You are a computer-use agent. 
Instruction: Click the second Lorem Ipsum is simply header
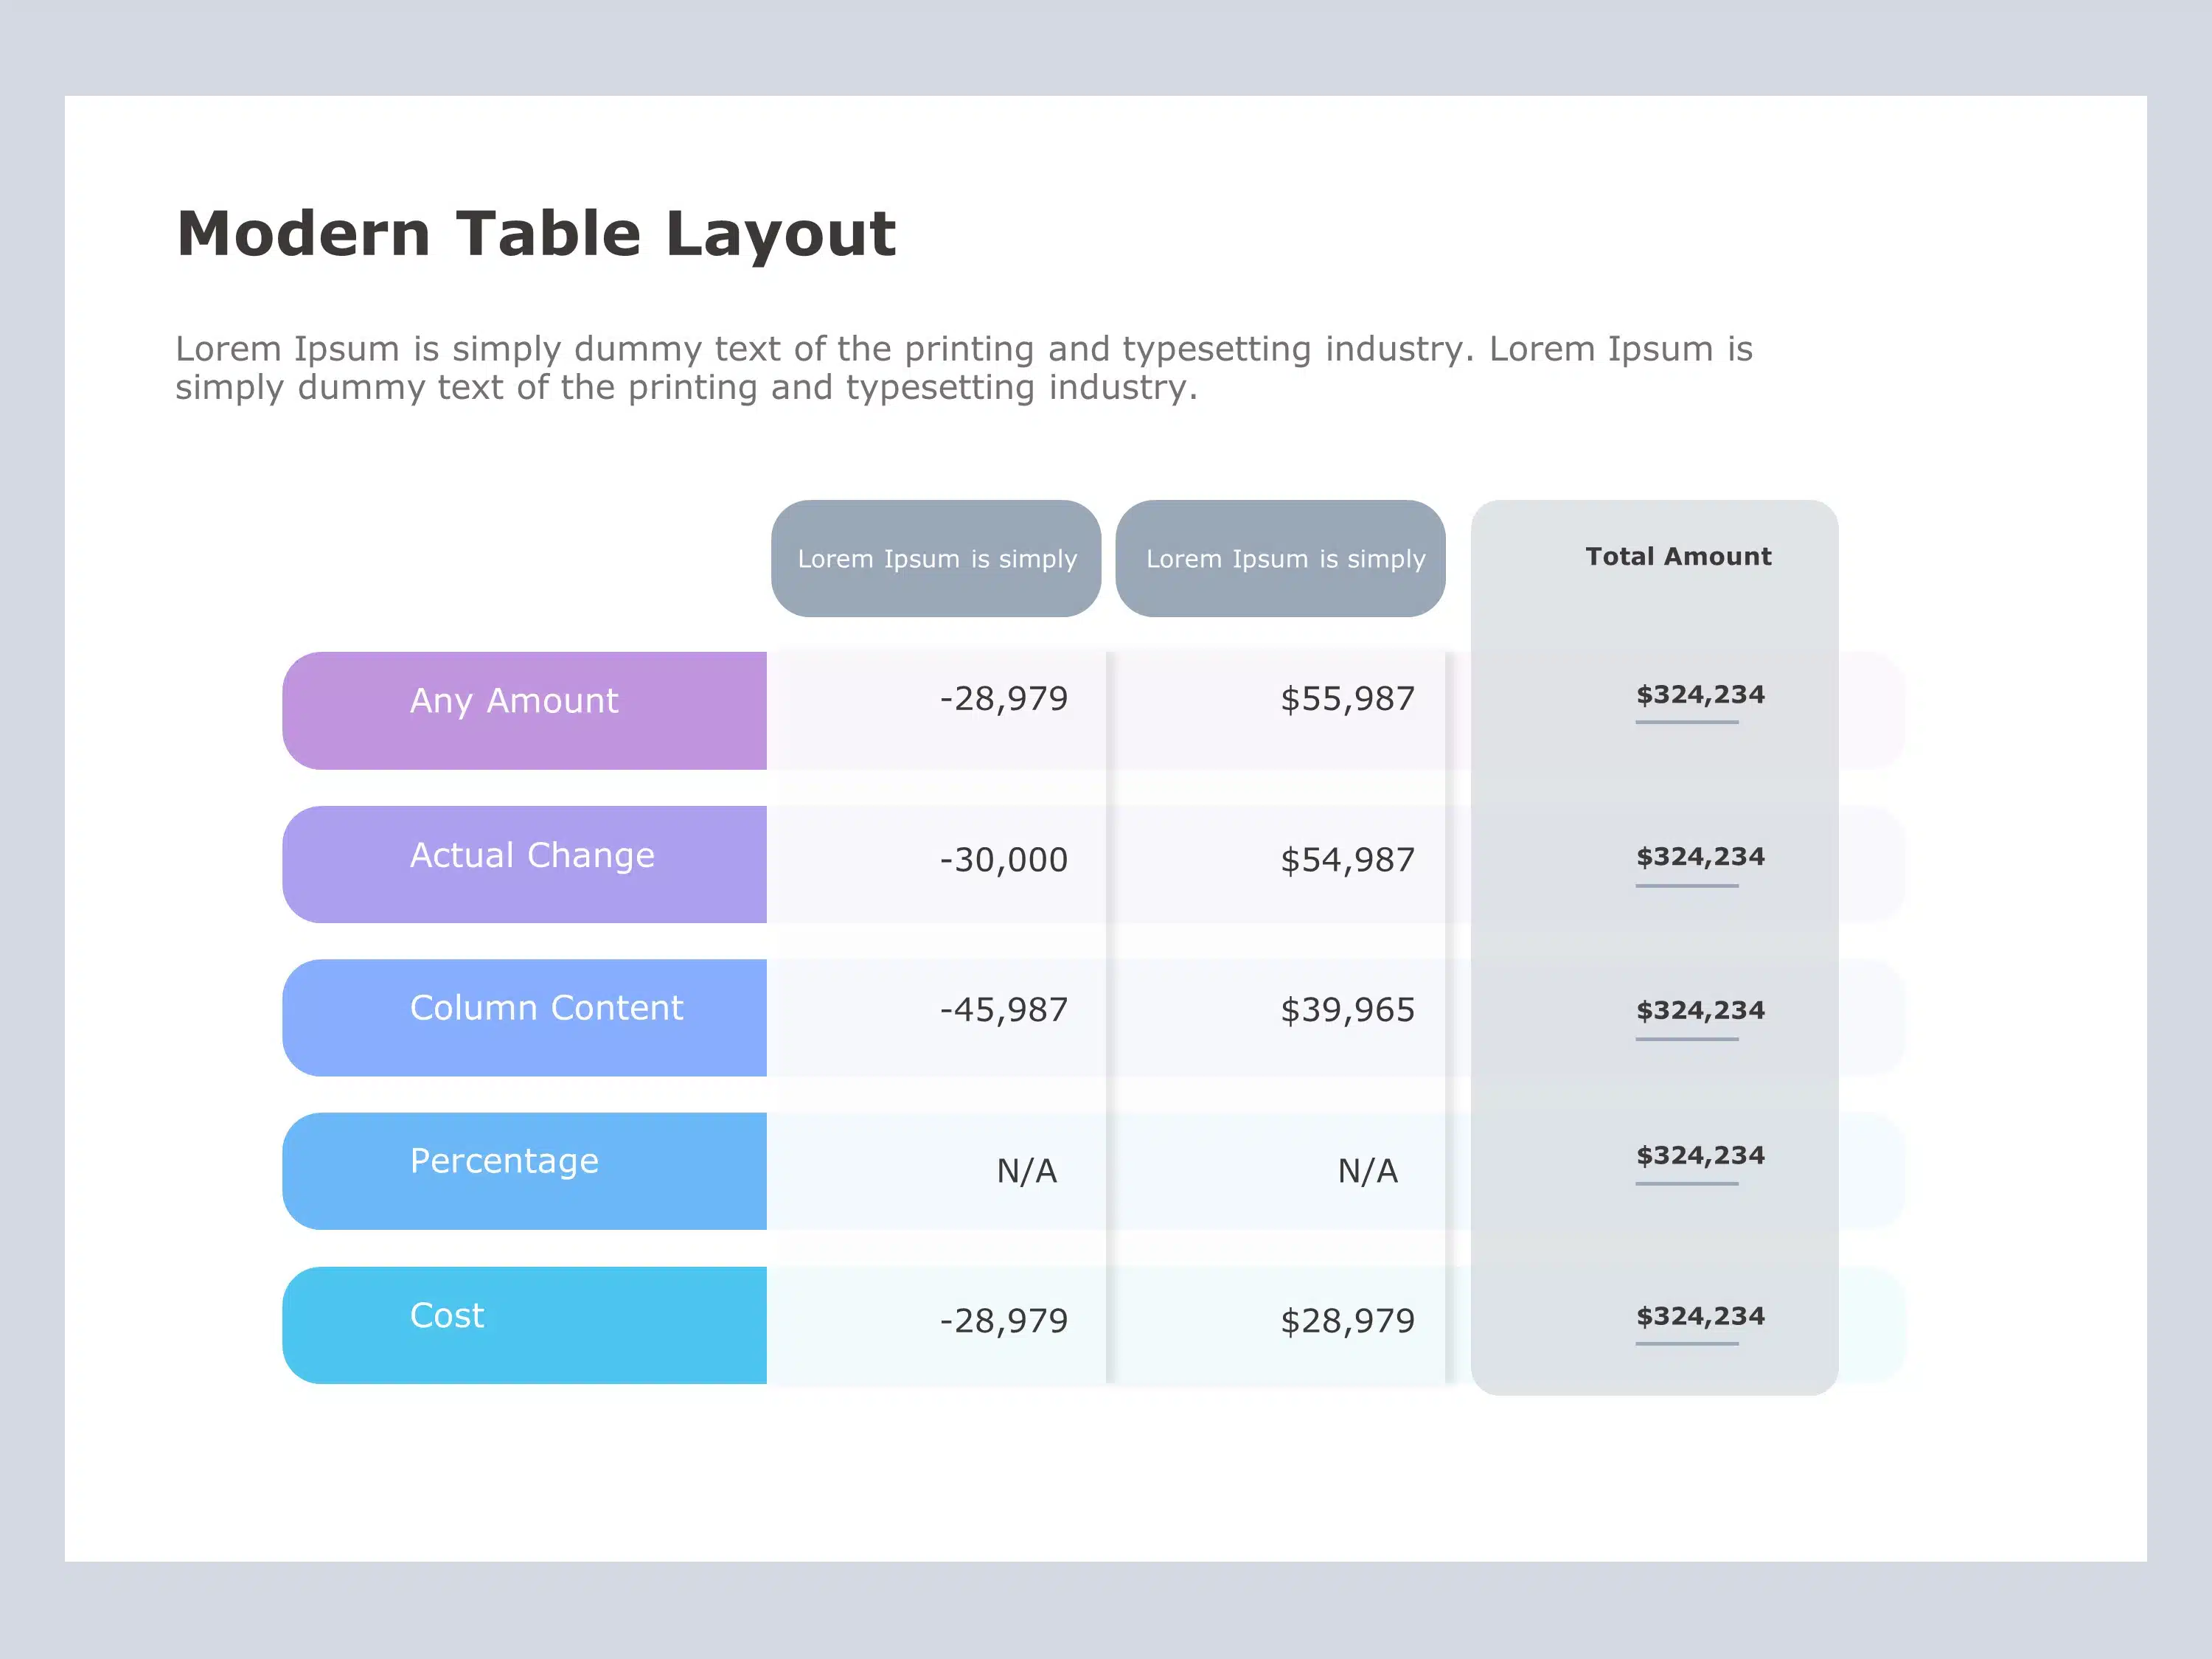1281,559
